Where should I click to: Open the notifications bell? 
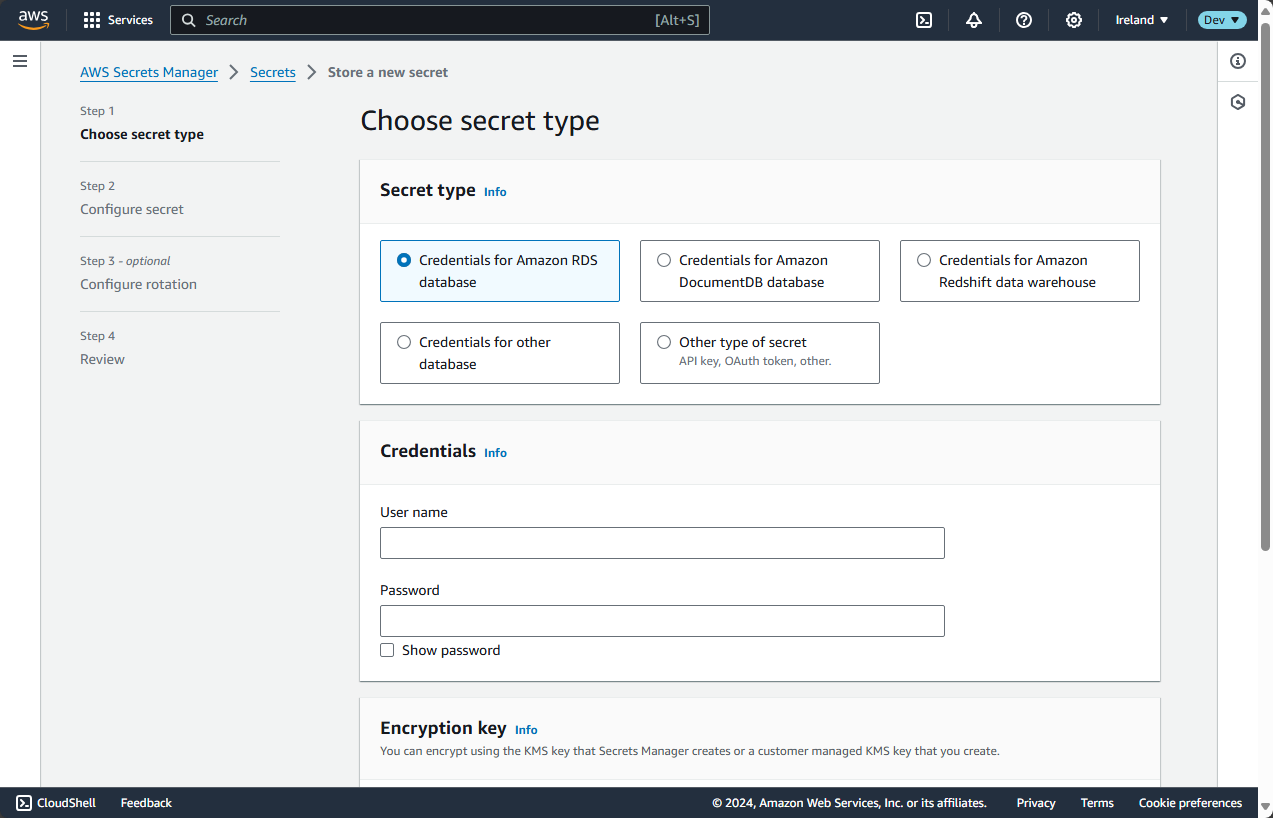click(974, 20)
